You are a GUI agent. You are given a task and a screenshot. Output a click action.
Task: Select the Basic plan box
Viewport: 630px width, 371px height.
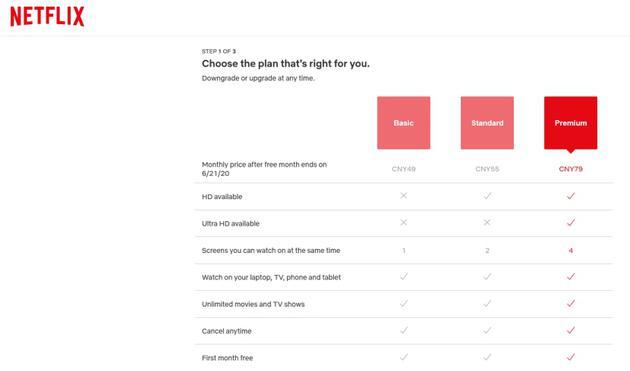[x=403, y=123]
